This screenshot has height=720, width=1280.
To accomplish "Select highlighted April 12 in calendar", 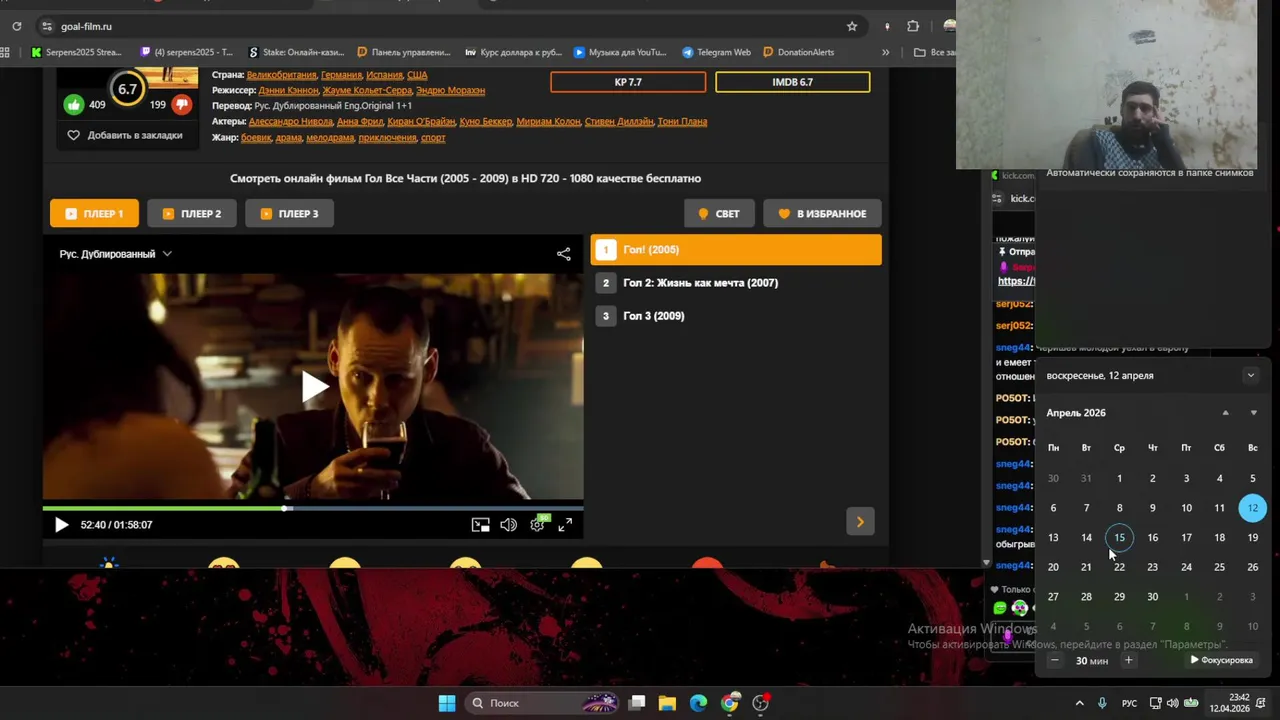I will [1252, 508].
